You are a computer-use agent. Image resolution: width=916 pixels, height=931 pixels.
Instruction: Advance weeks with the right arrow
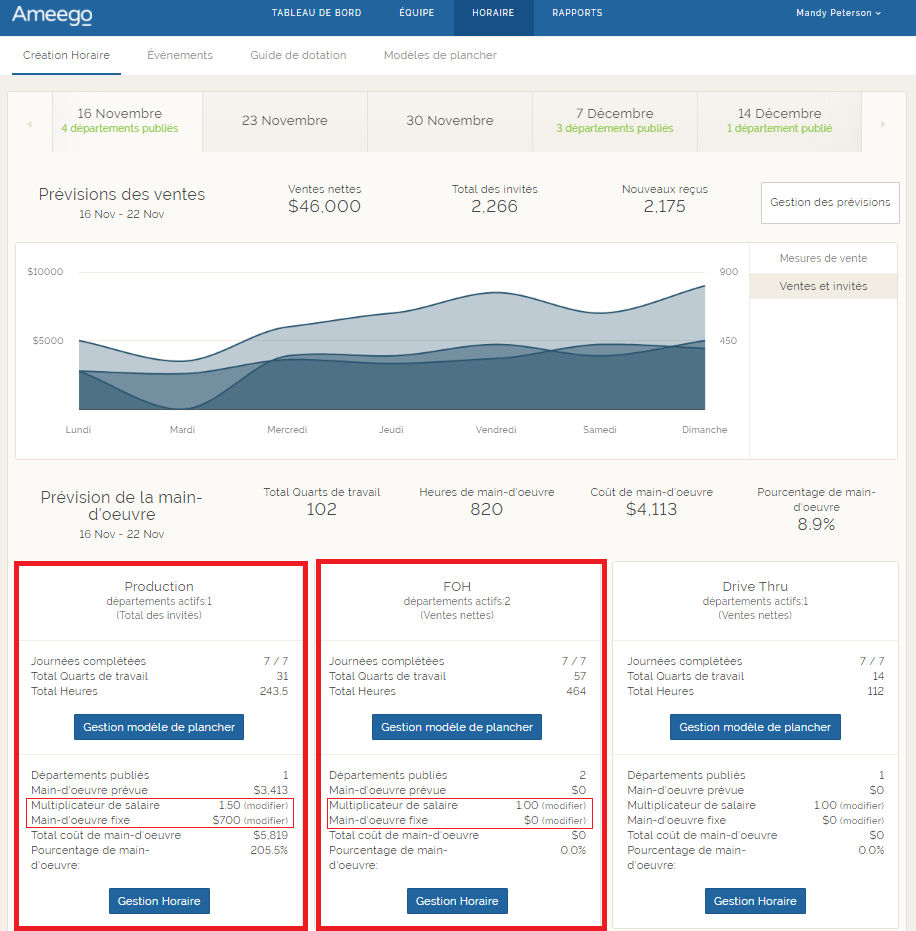coord(882,124)
